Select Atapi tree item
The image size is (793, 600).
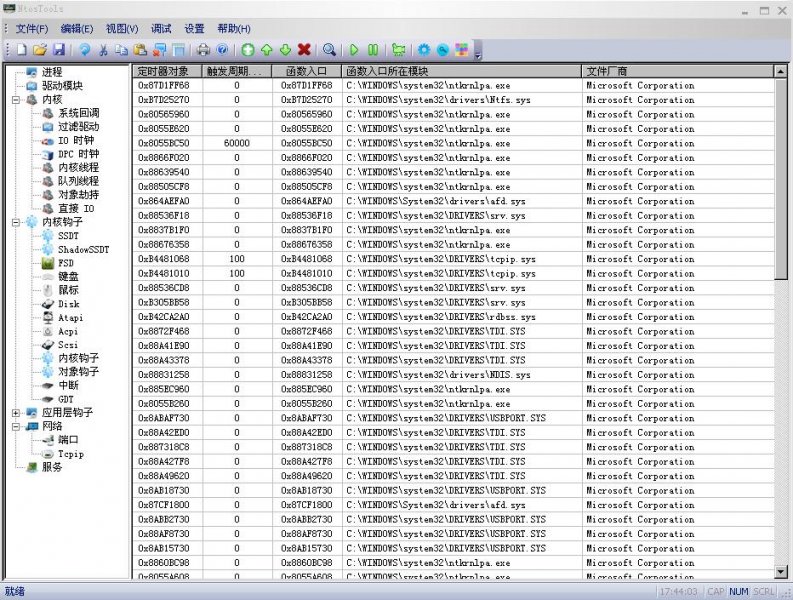pyautogui.click(x=71, y=318)
